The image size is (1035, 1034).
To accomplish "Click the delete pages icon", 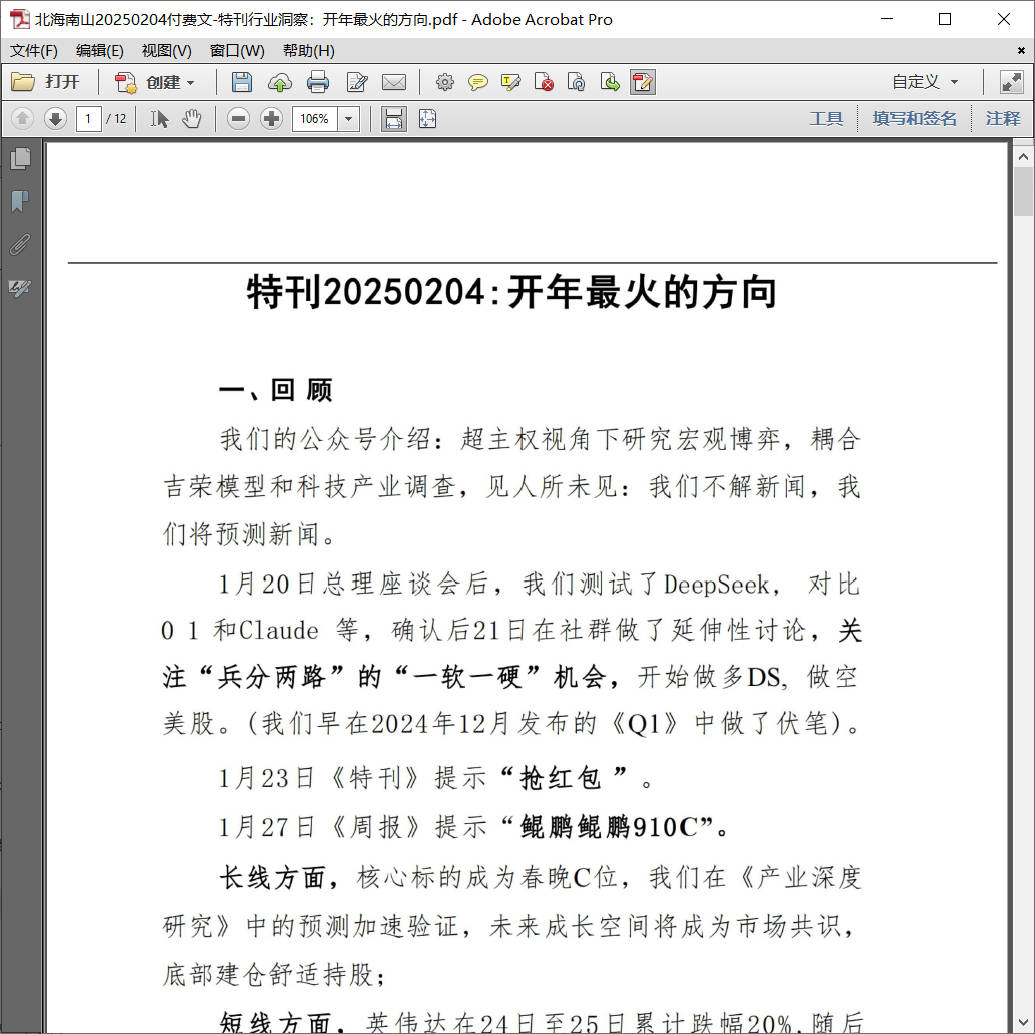I will click(x=544, y=82).
